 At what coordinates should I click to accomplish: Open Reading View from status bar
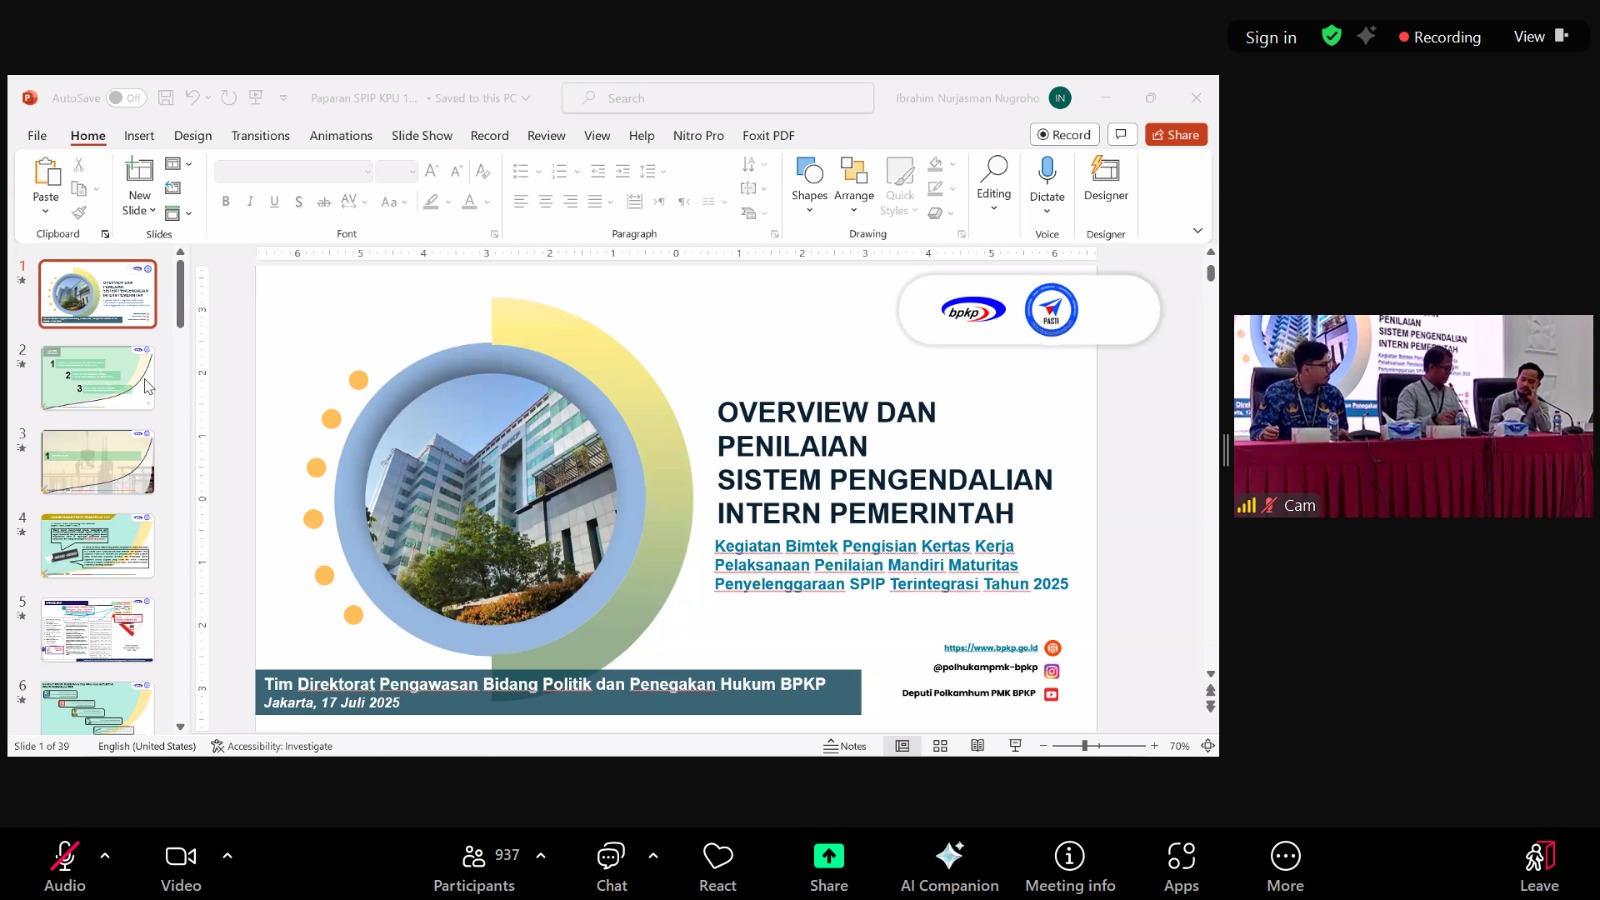pyautogui.click(x=977, y=746)
